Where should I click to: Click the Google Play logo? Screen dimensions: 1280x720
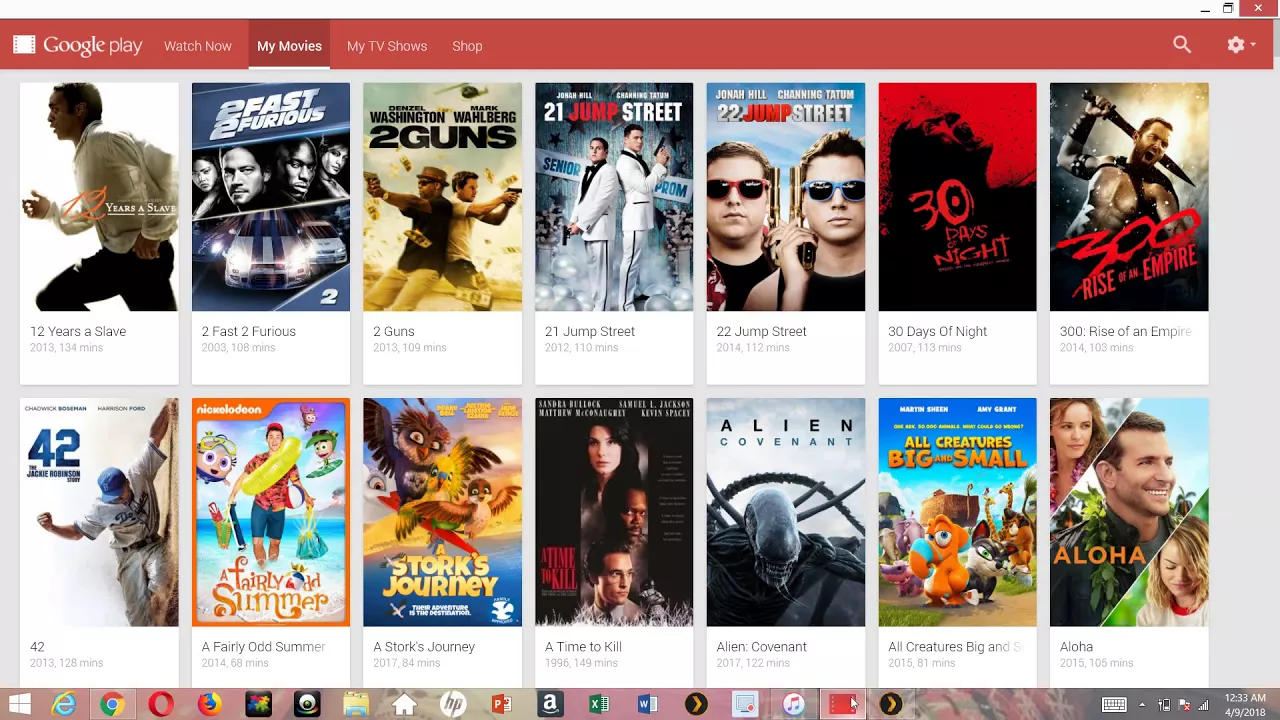78,45
